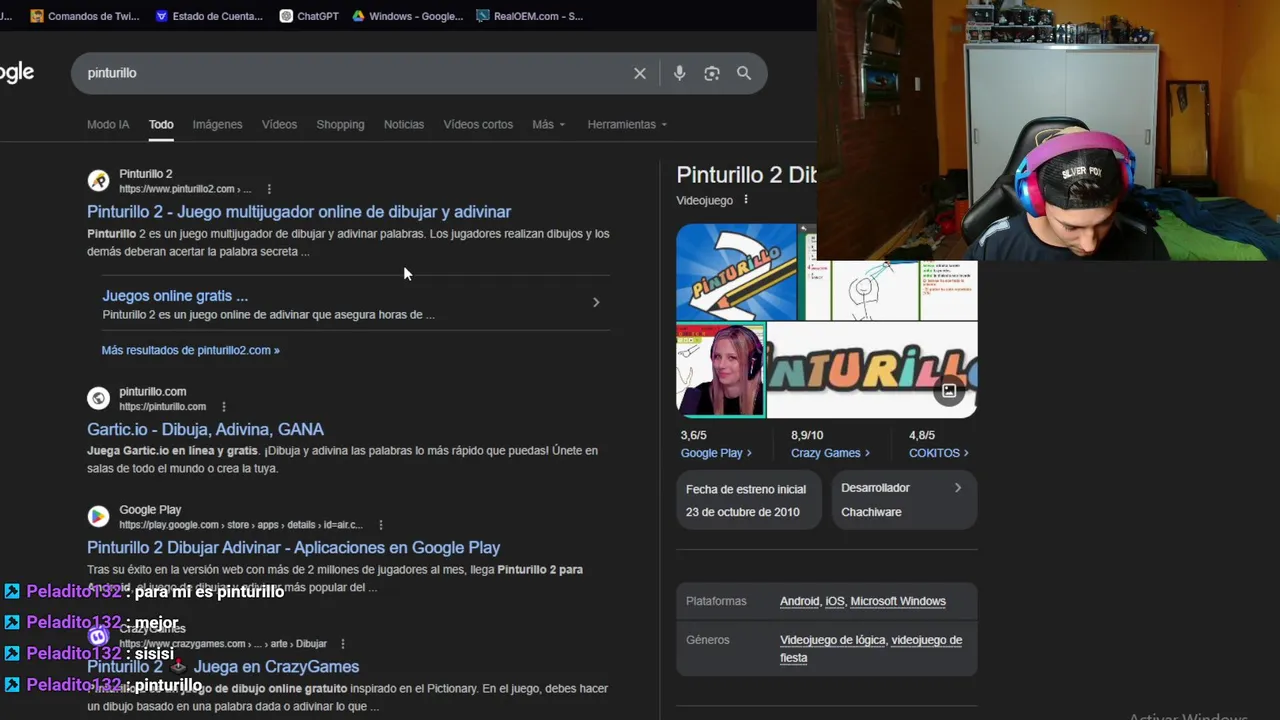
Task: Open Gartic.io - Dibuja, Adivina, GANA link
Action: 205,429
